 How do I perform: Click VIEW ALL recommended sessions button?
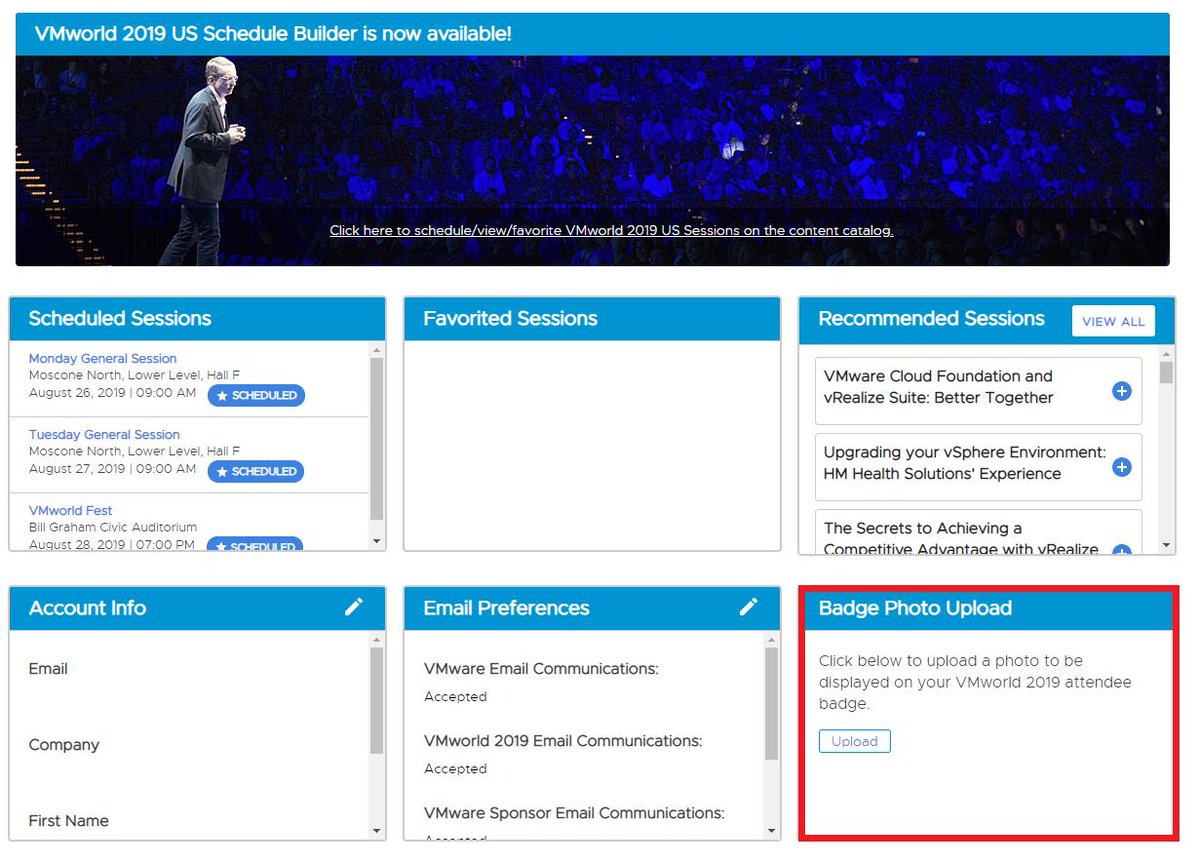(x=1113, y=321)
